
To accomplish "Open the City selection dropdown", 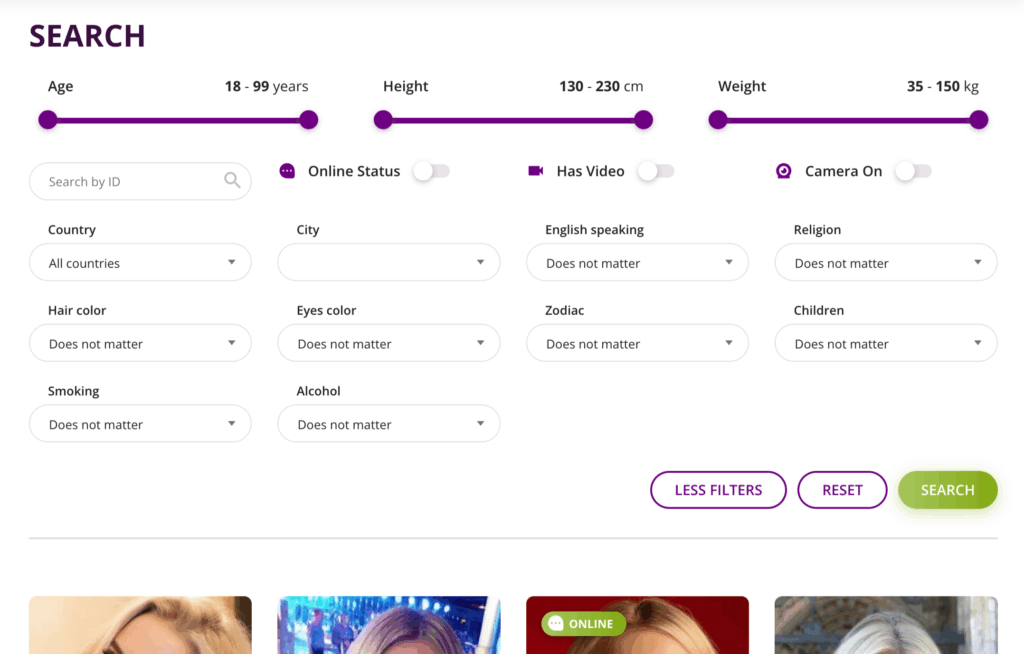I will [388, 262].
